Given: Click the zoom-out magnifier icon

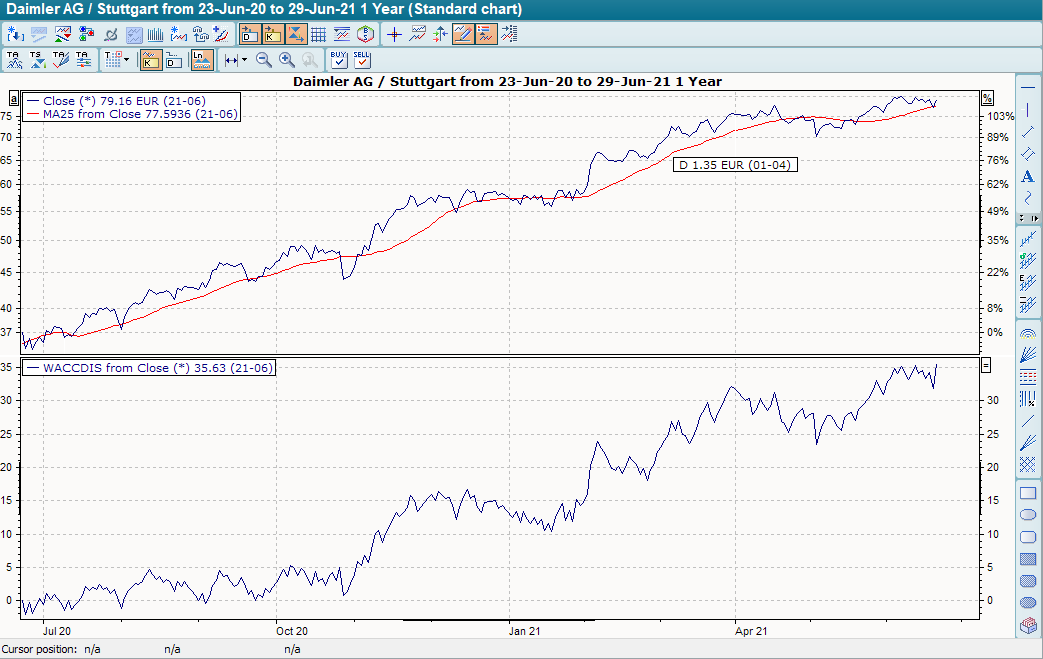Looking at the screenshot, I should click(262, 60).
